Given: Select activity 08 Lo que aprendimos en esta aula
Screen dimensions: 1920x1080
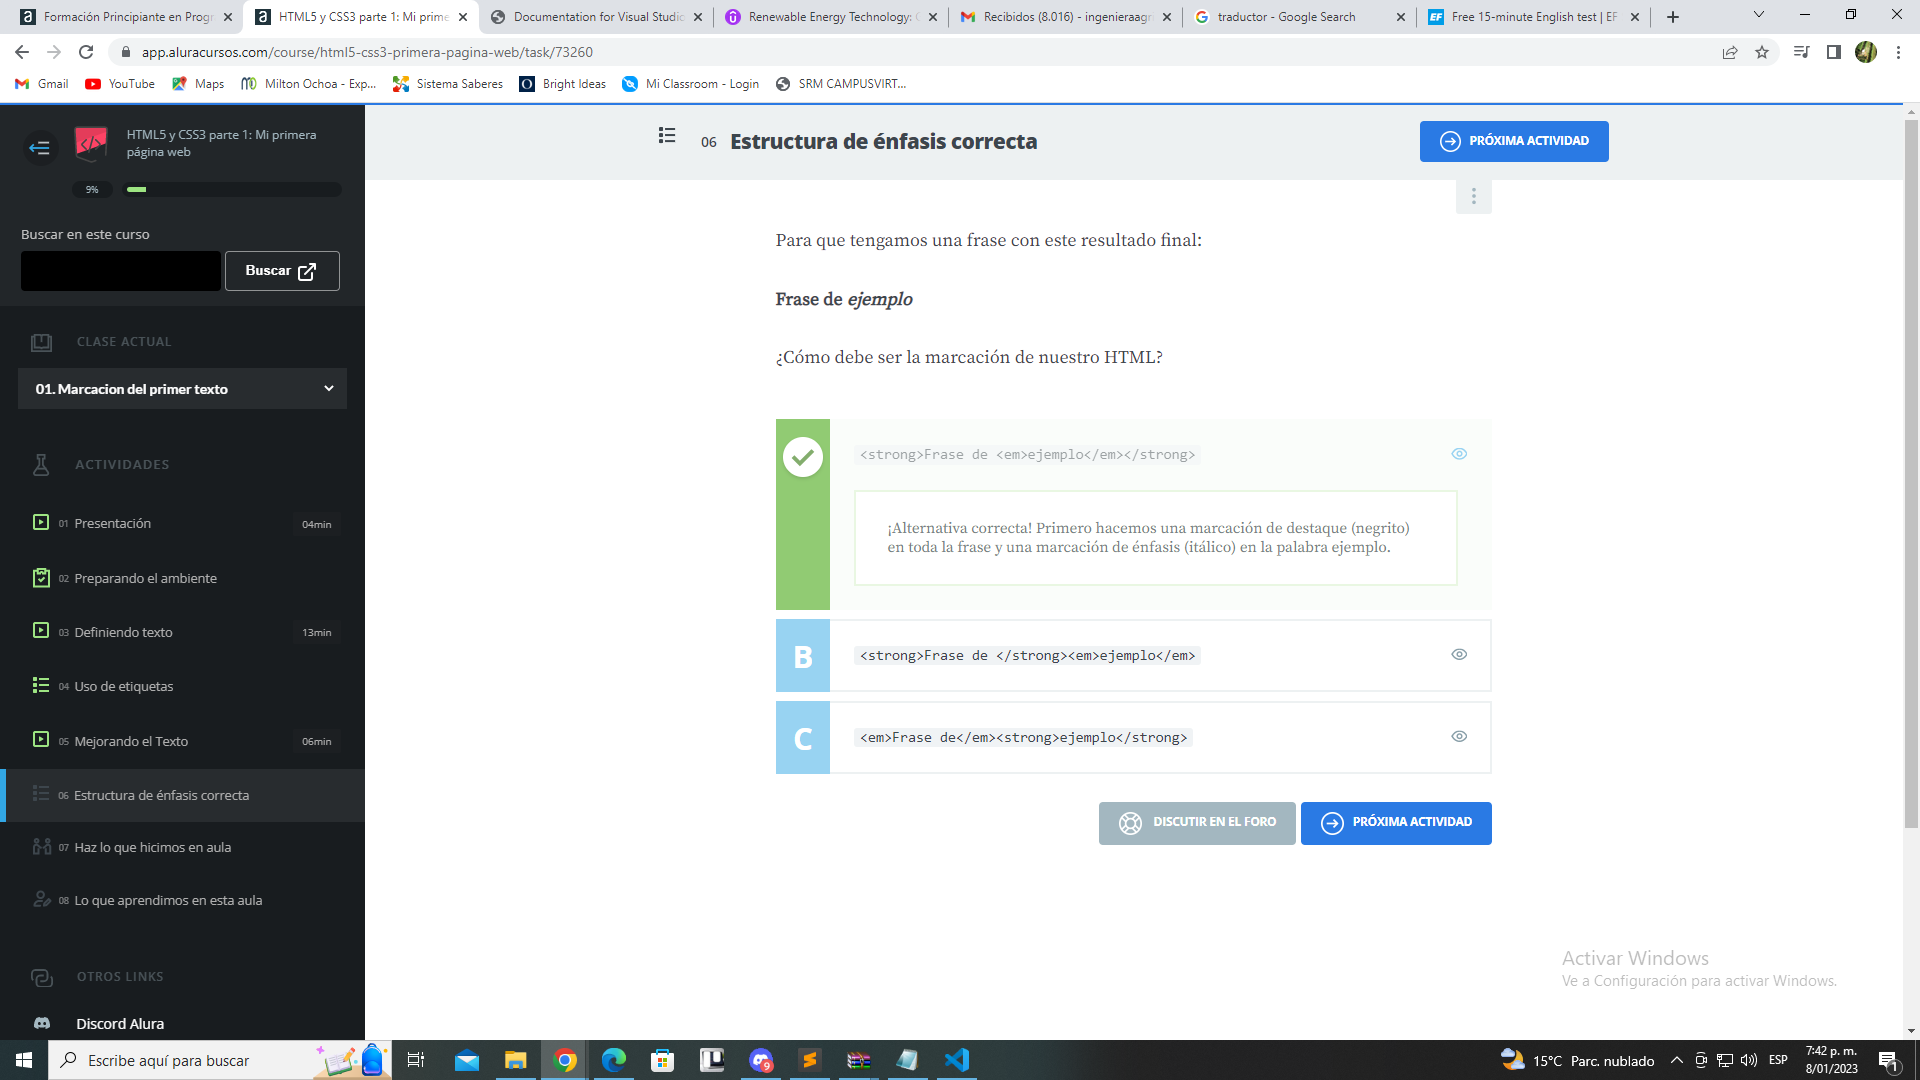Looking at the screenshot, I should [169, 899].
